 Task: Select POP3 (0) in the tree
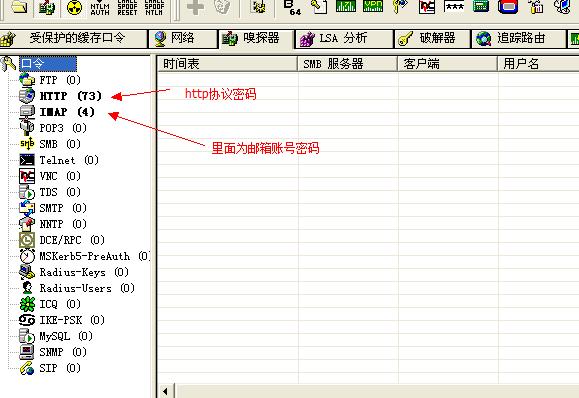[63, 128]
